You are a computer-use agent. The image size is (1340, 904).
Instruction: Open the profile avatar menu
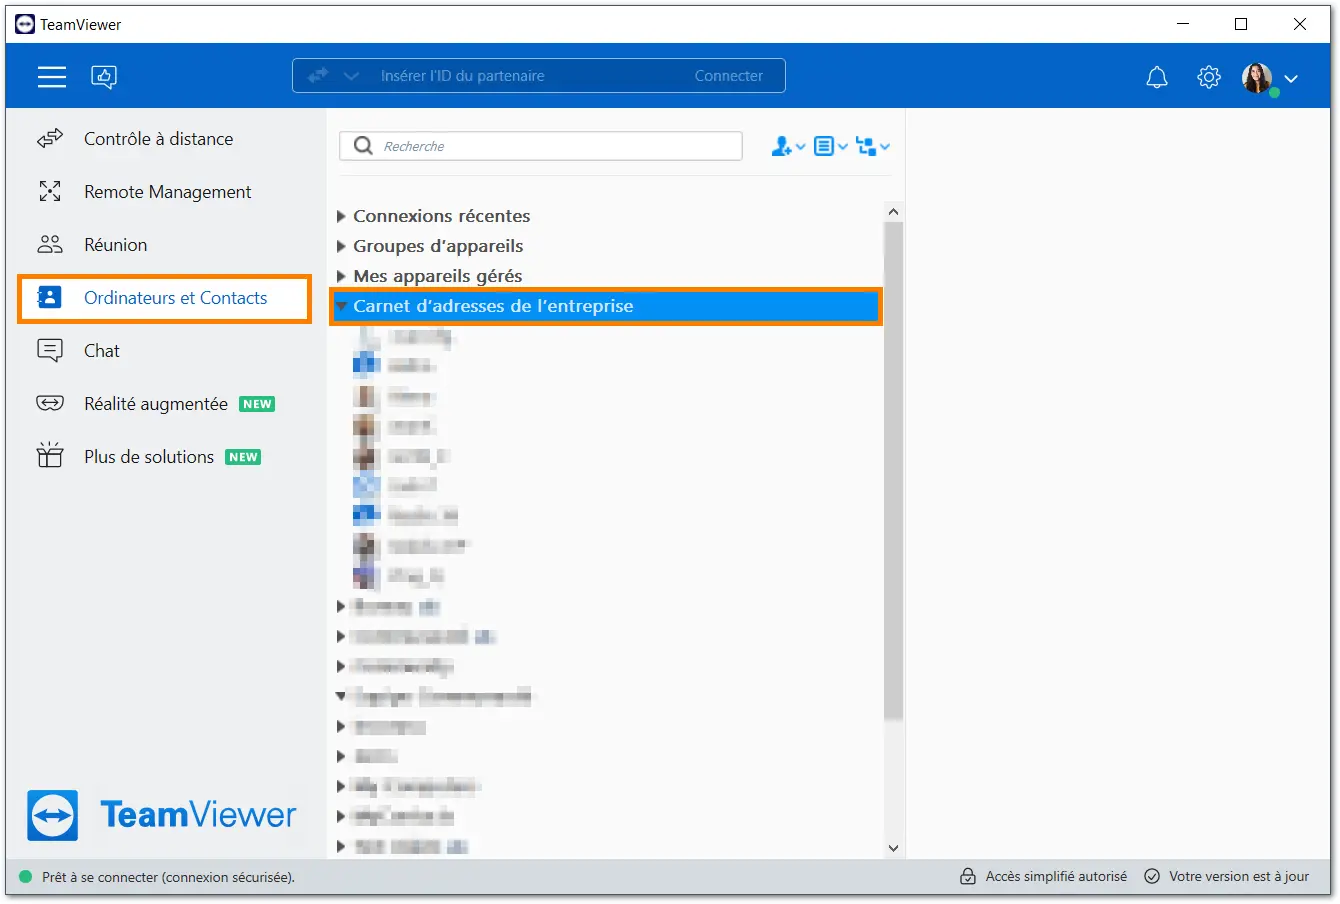click(x=1269, y=78)
